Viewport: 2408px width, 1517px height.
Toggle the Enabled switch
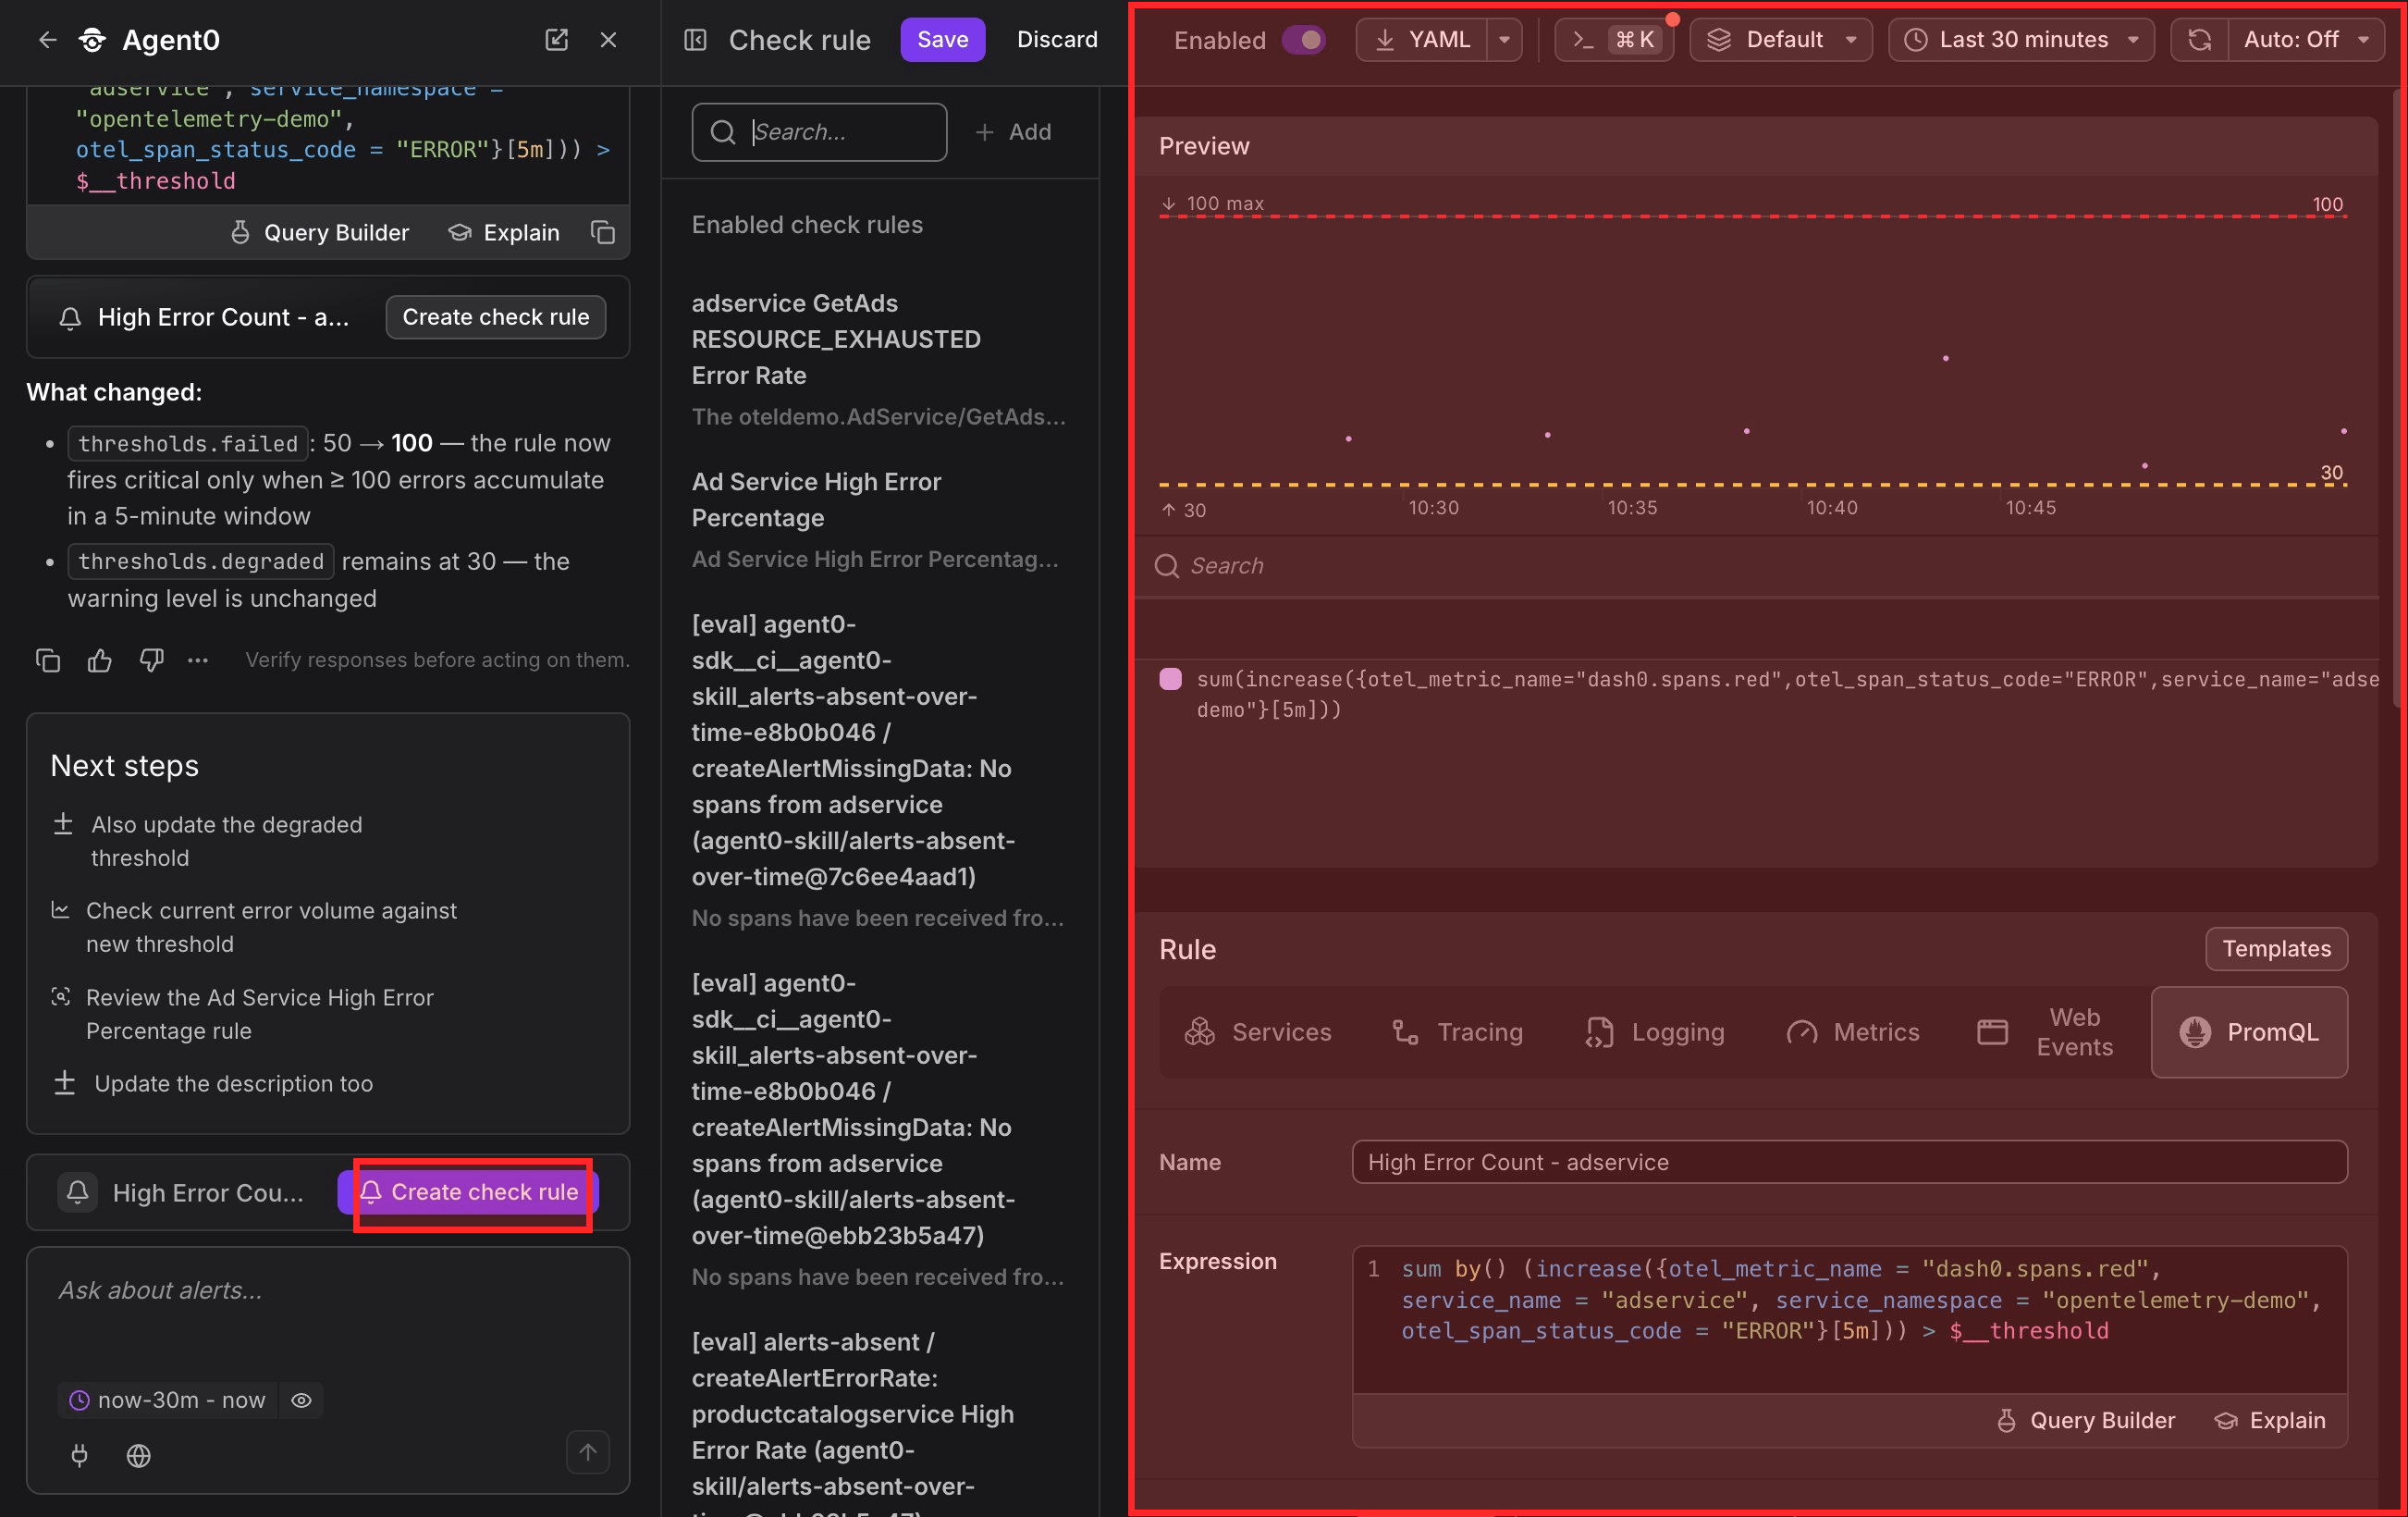[1303, 40]
